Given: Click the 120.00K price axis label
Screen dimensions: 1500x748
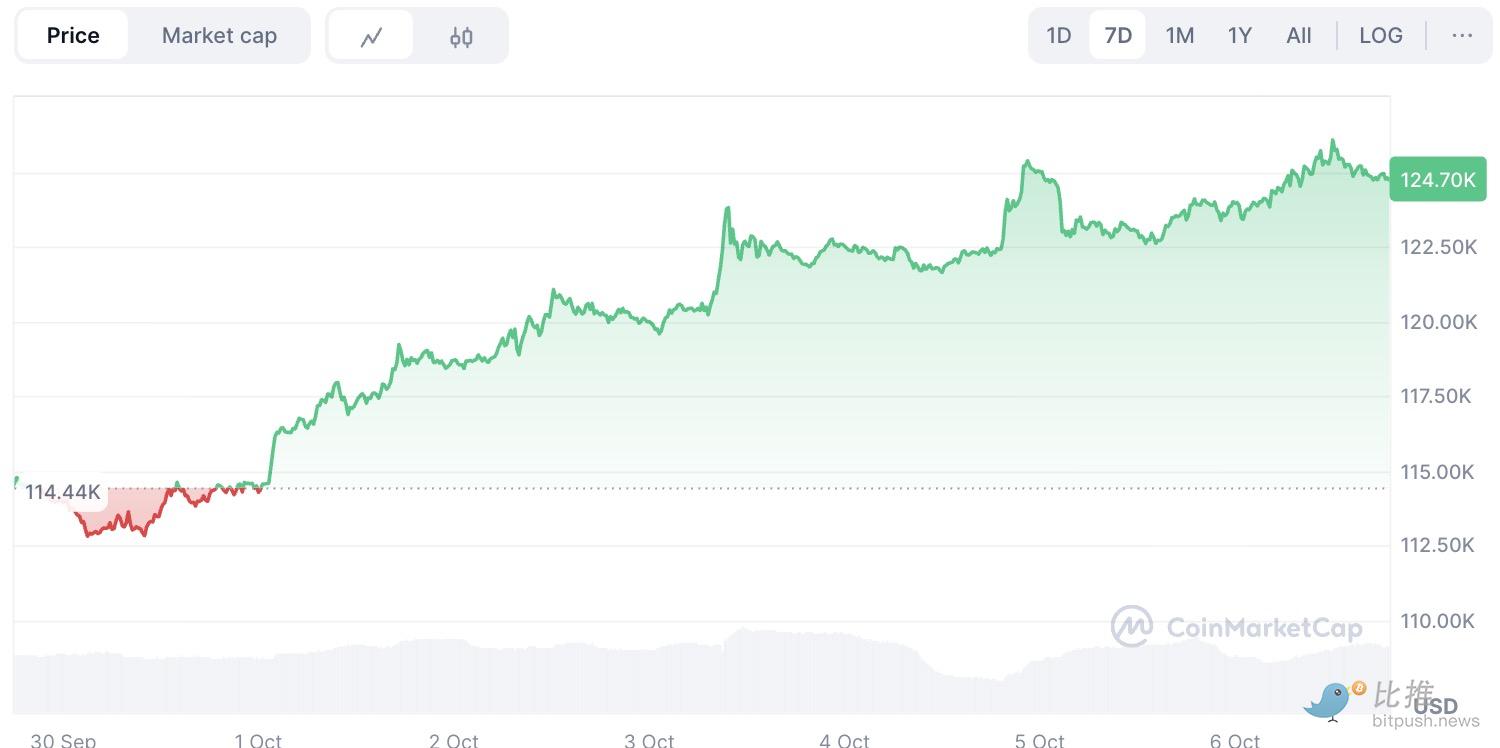Looking at the screenshot, I should click(x=1438, y=322).
